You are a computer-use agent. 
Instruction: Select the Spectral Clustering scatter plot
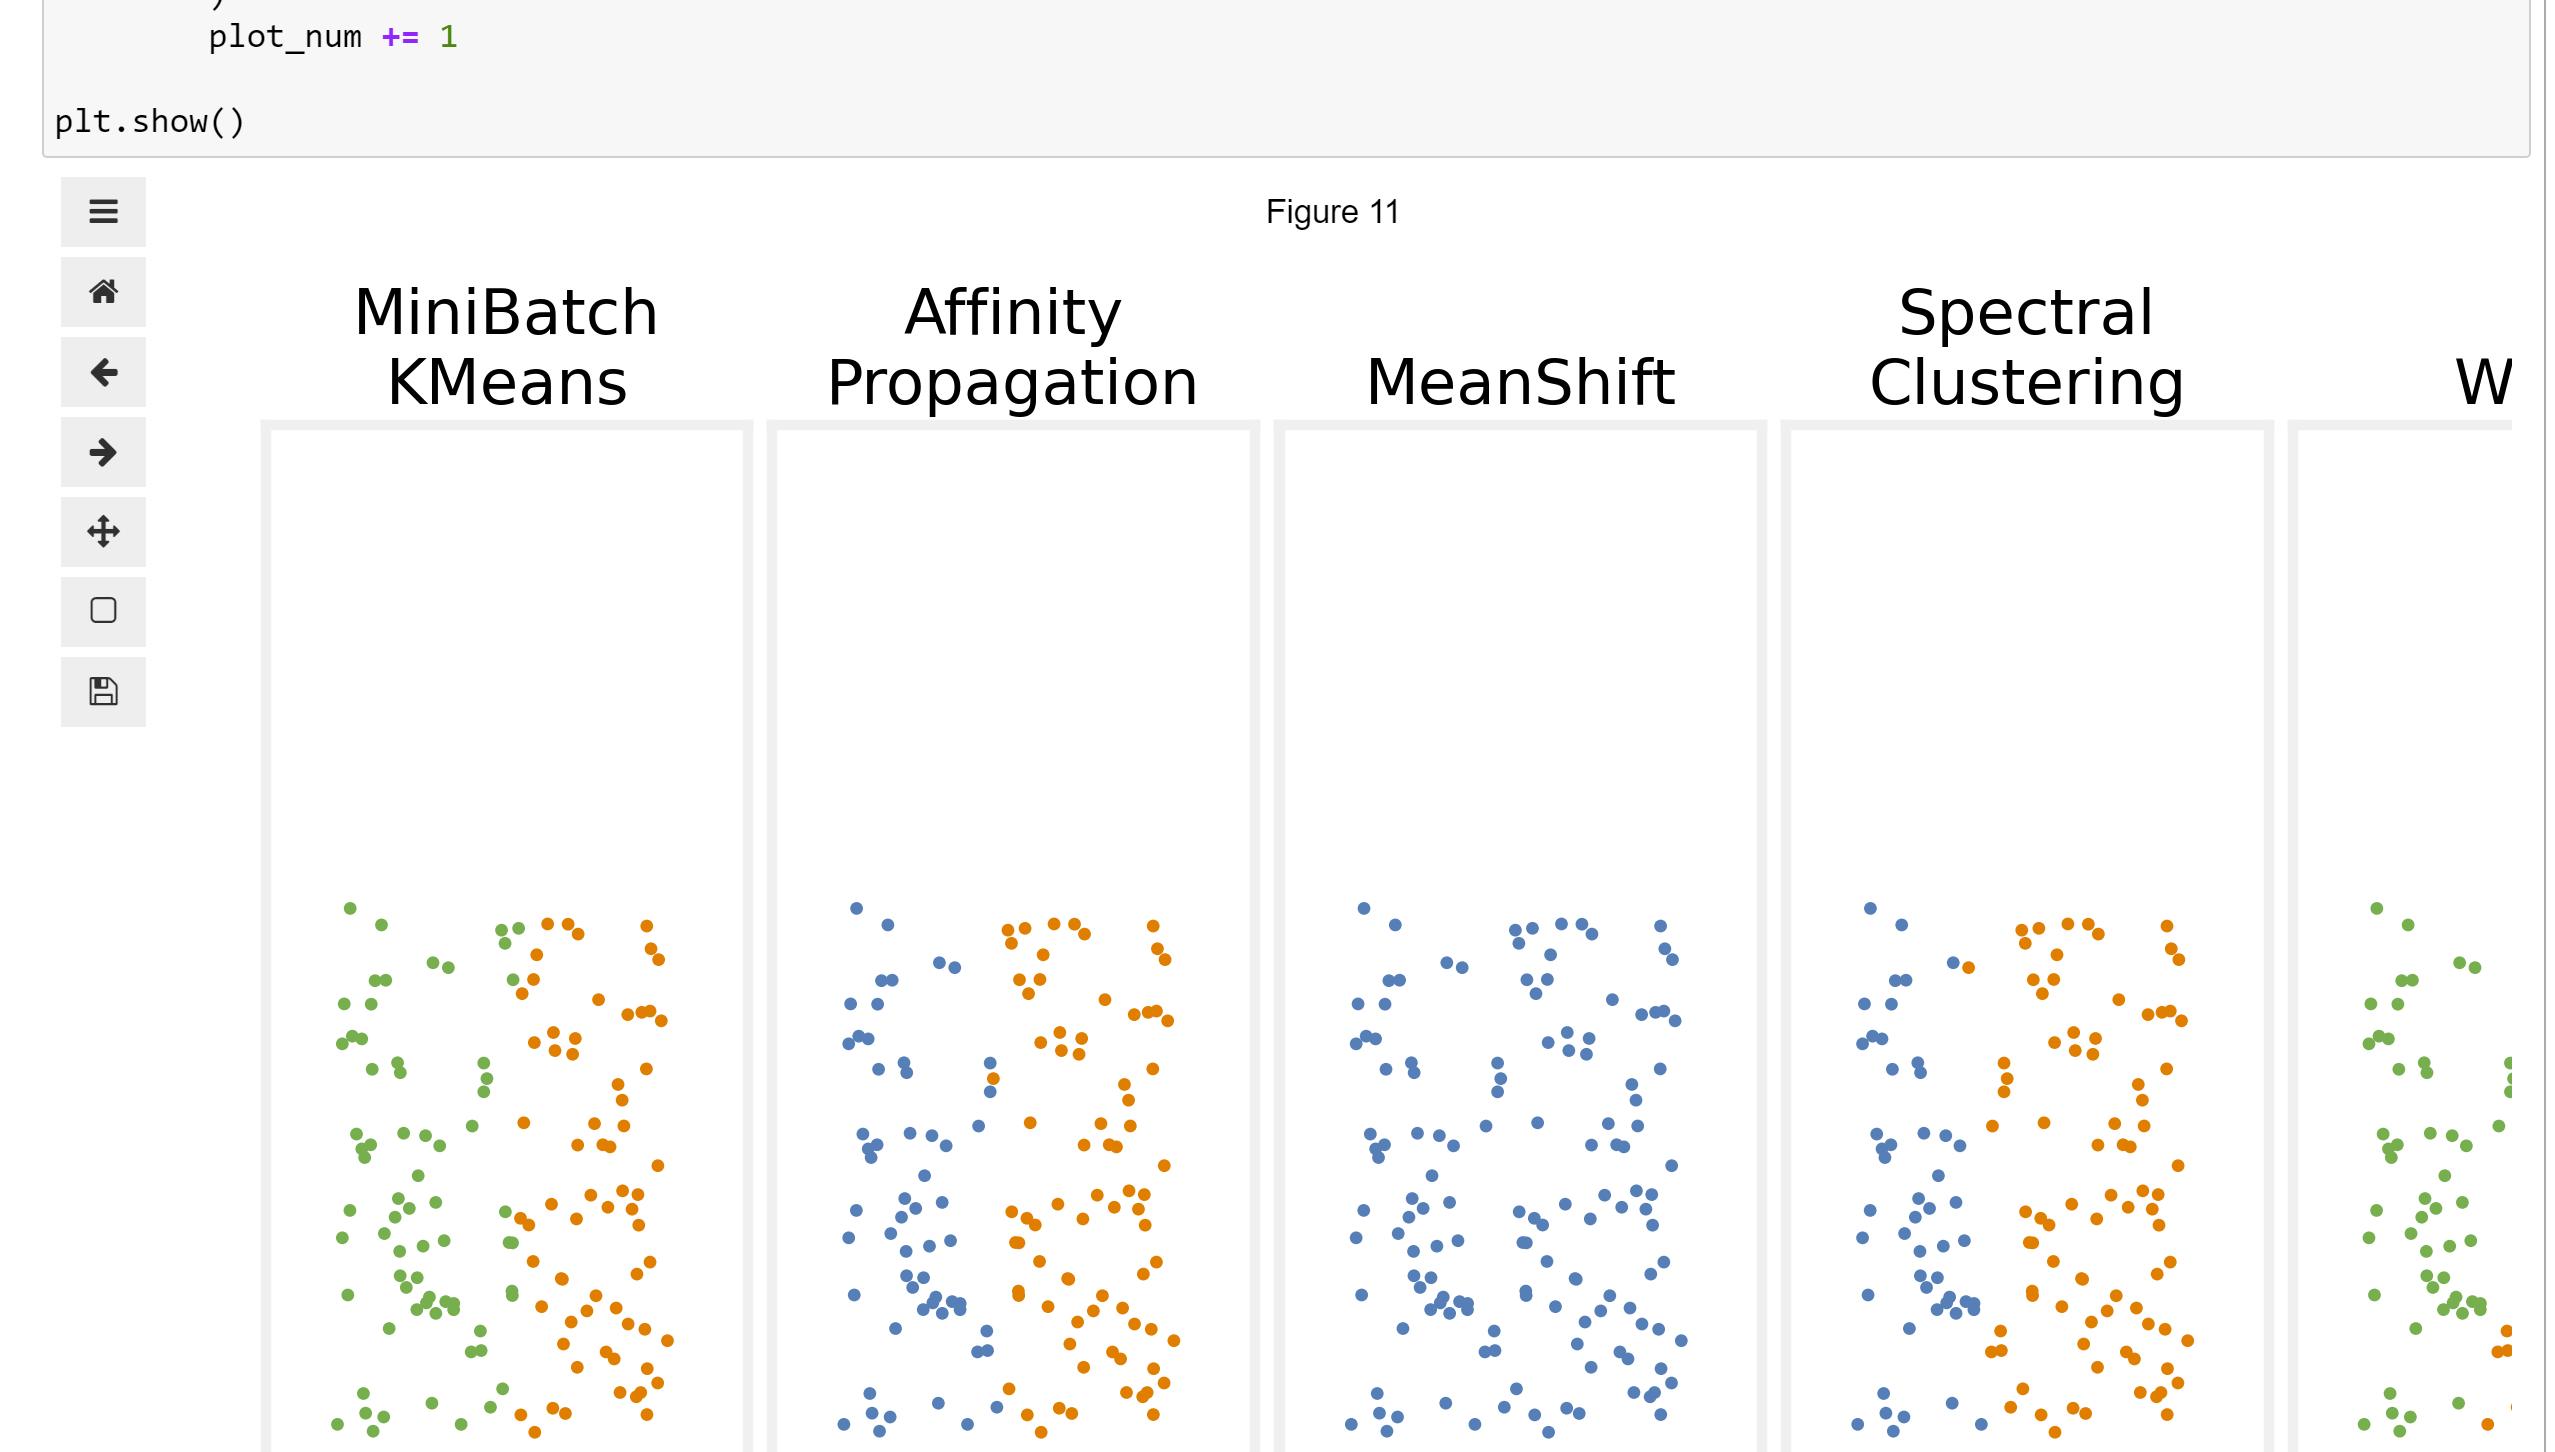coord(2026,940)
